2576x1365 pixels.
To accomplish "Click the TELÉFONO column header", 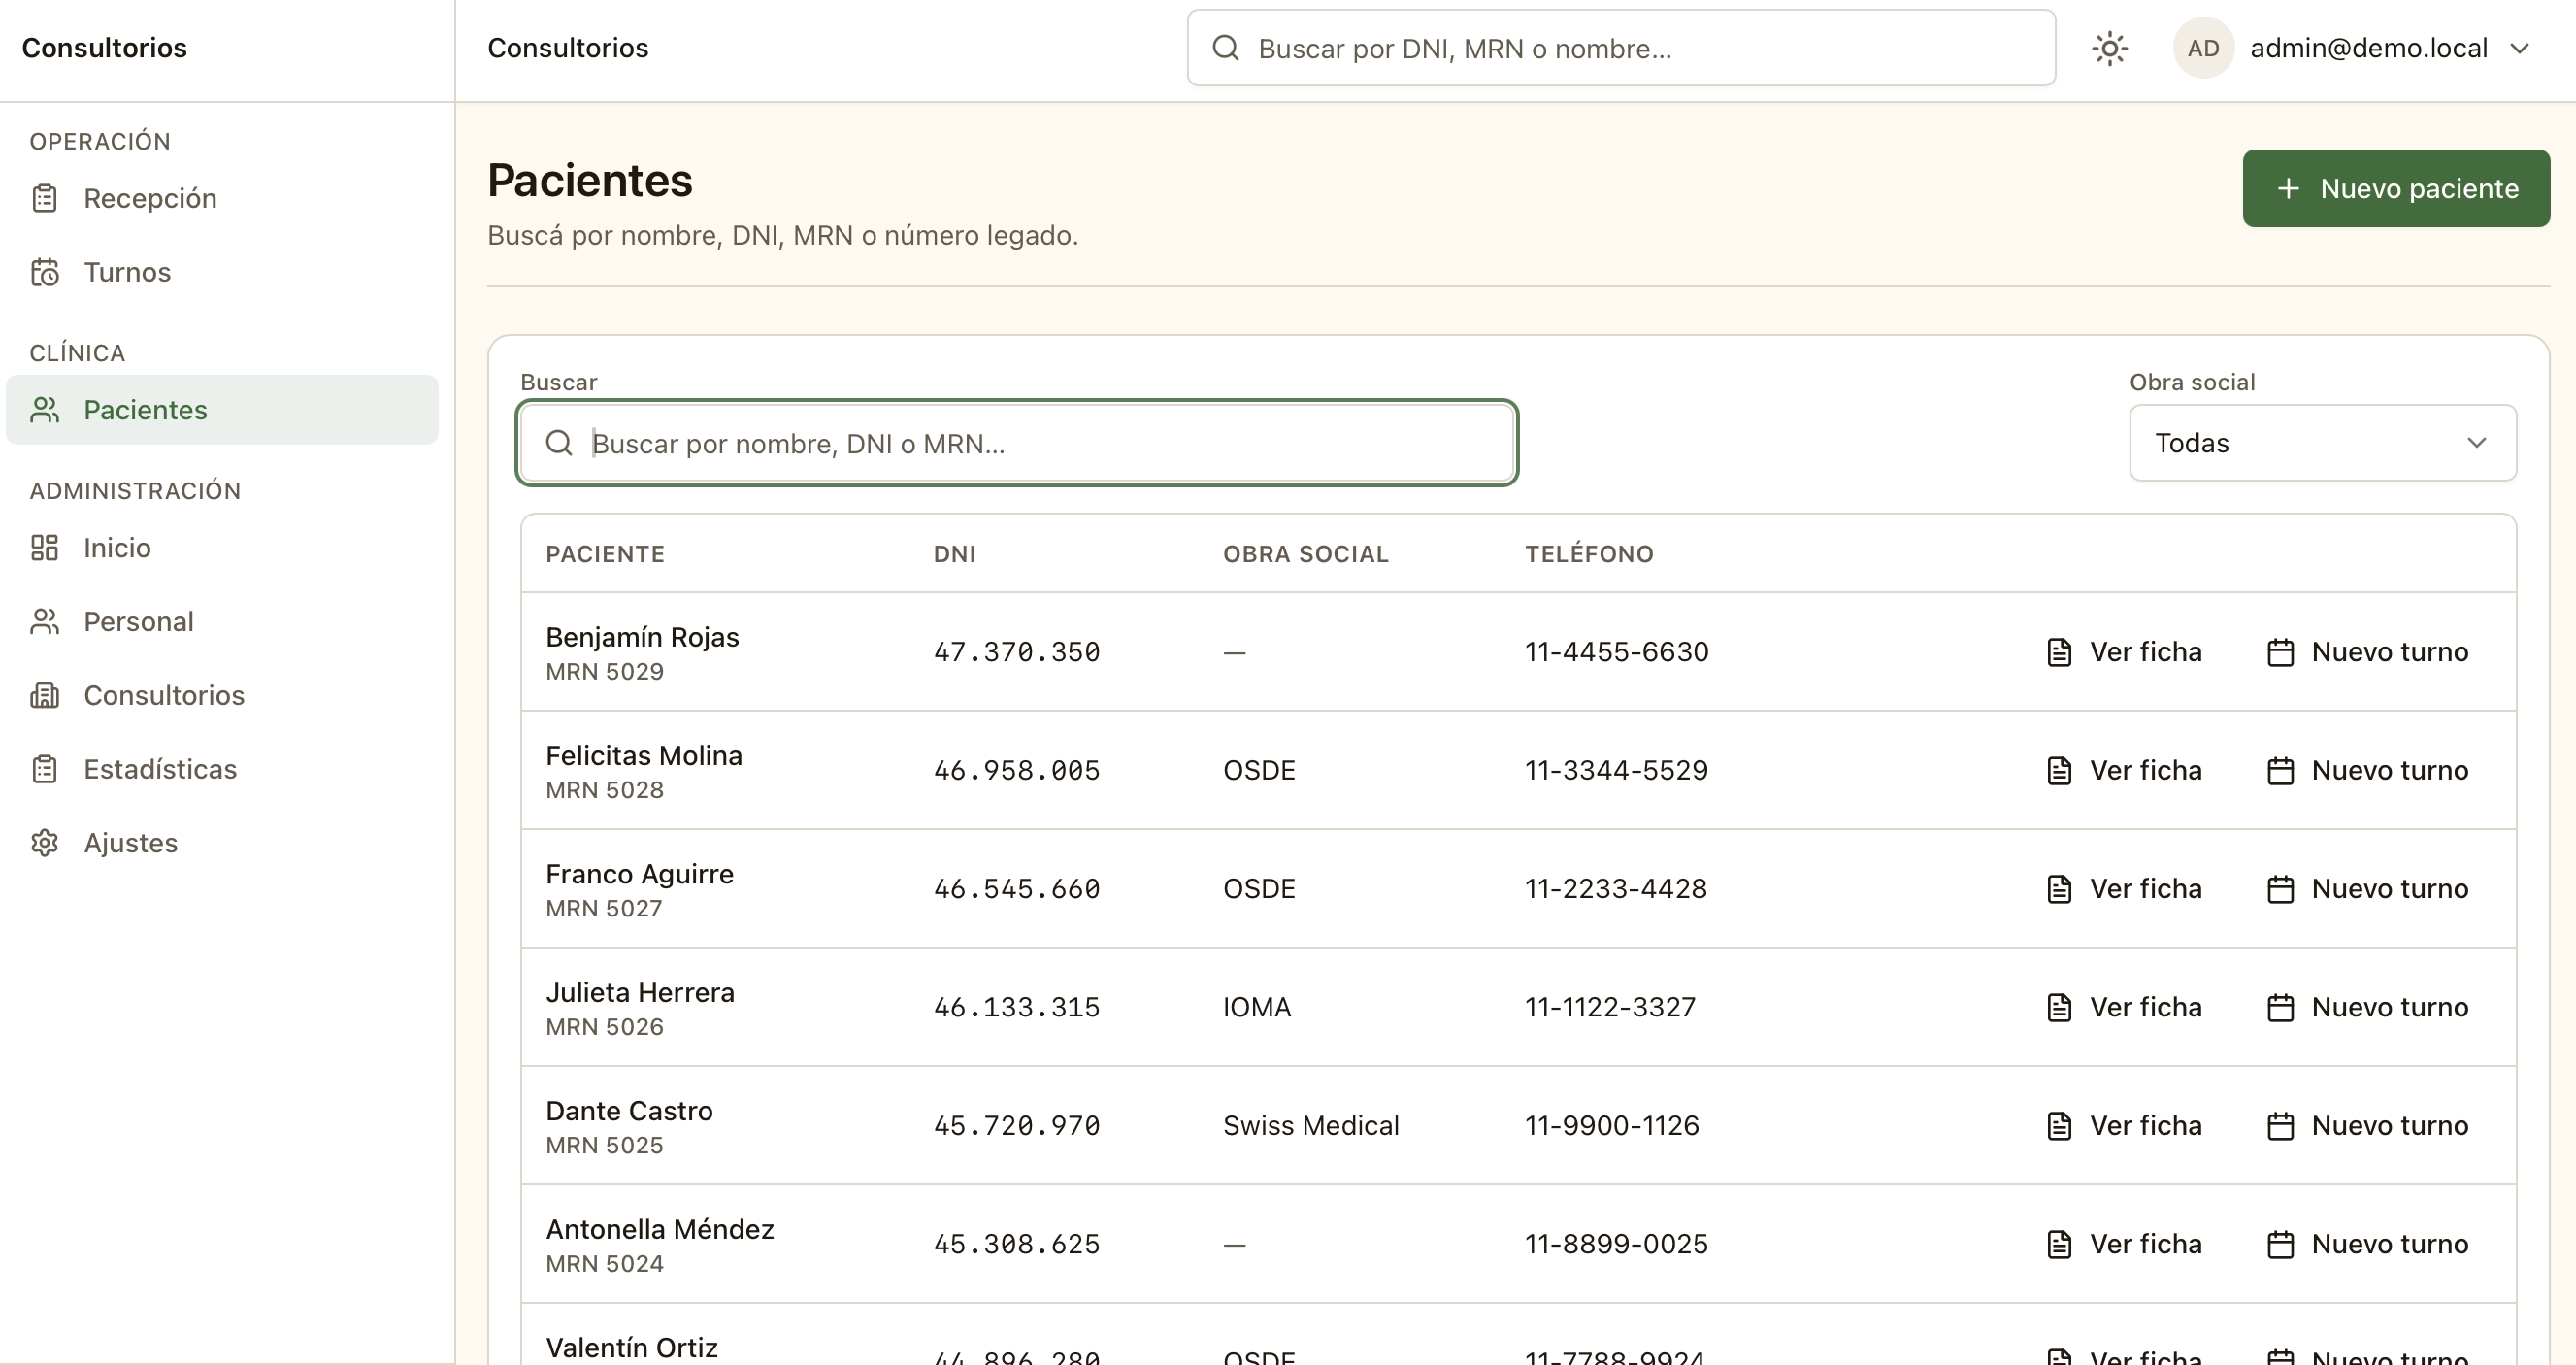I will 1589,554.
